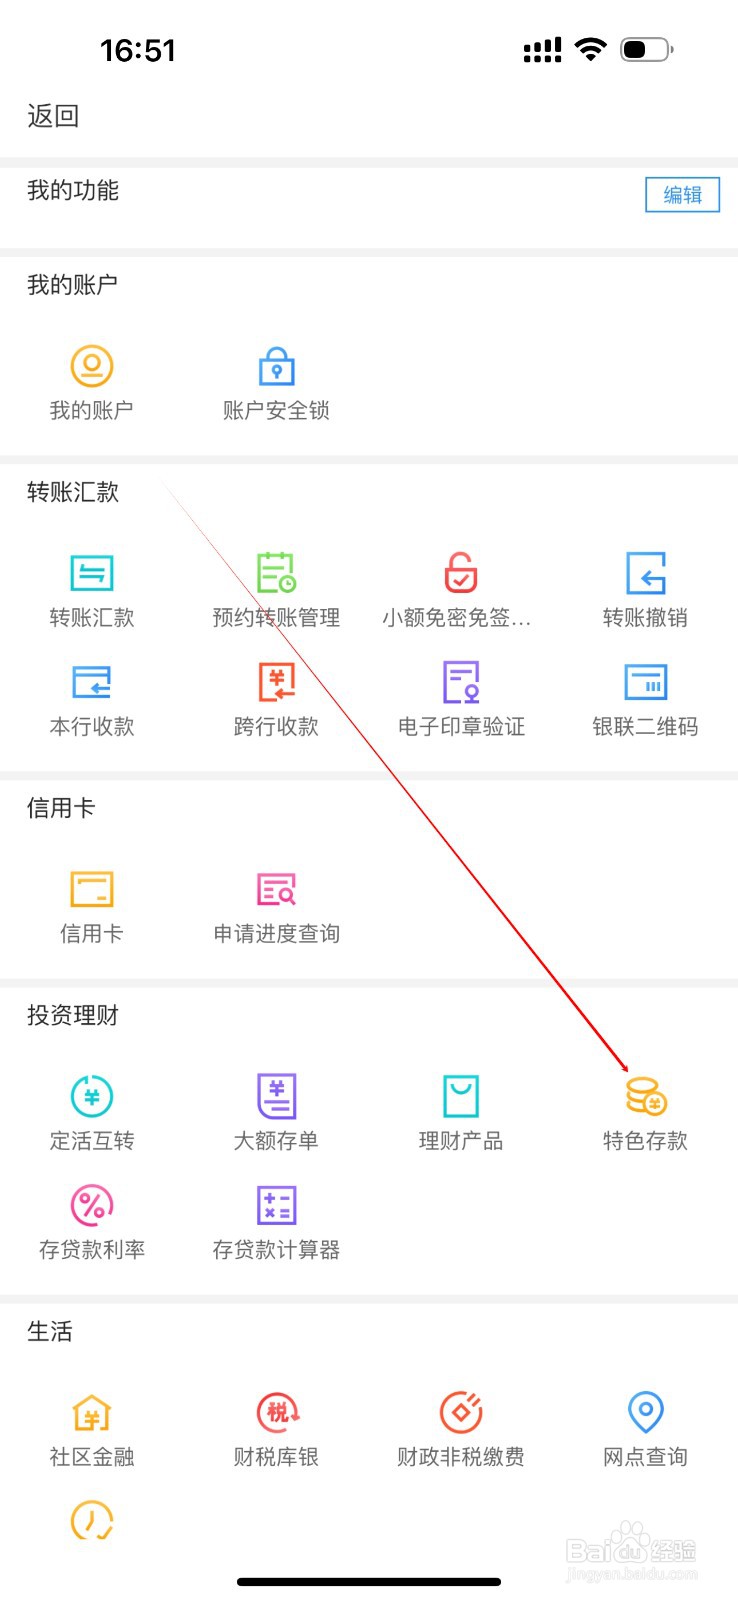Viewport: 738px width, 1600px height.
Task: Tap the battery status icon
Action: click(x=647, y=49)
